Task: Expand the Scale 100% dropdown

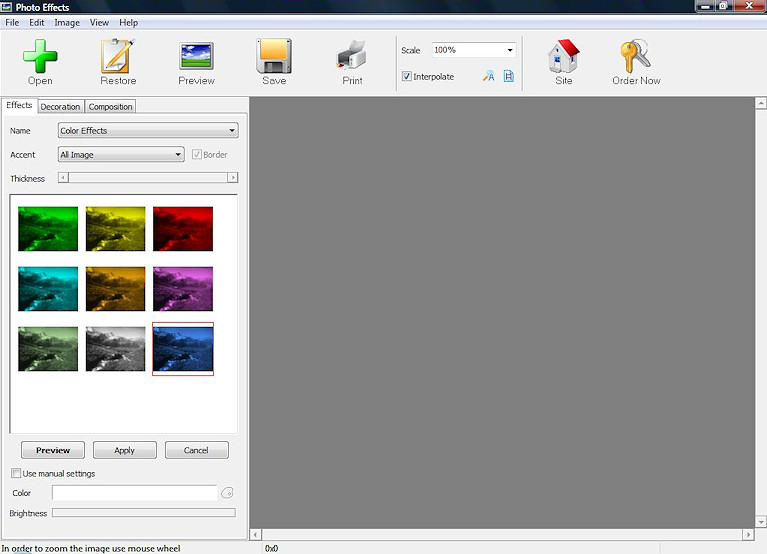Action: [x=509, y=50]
